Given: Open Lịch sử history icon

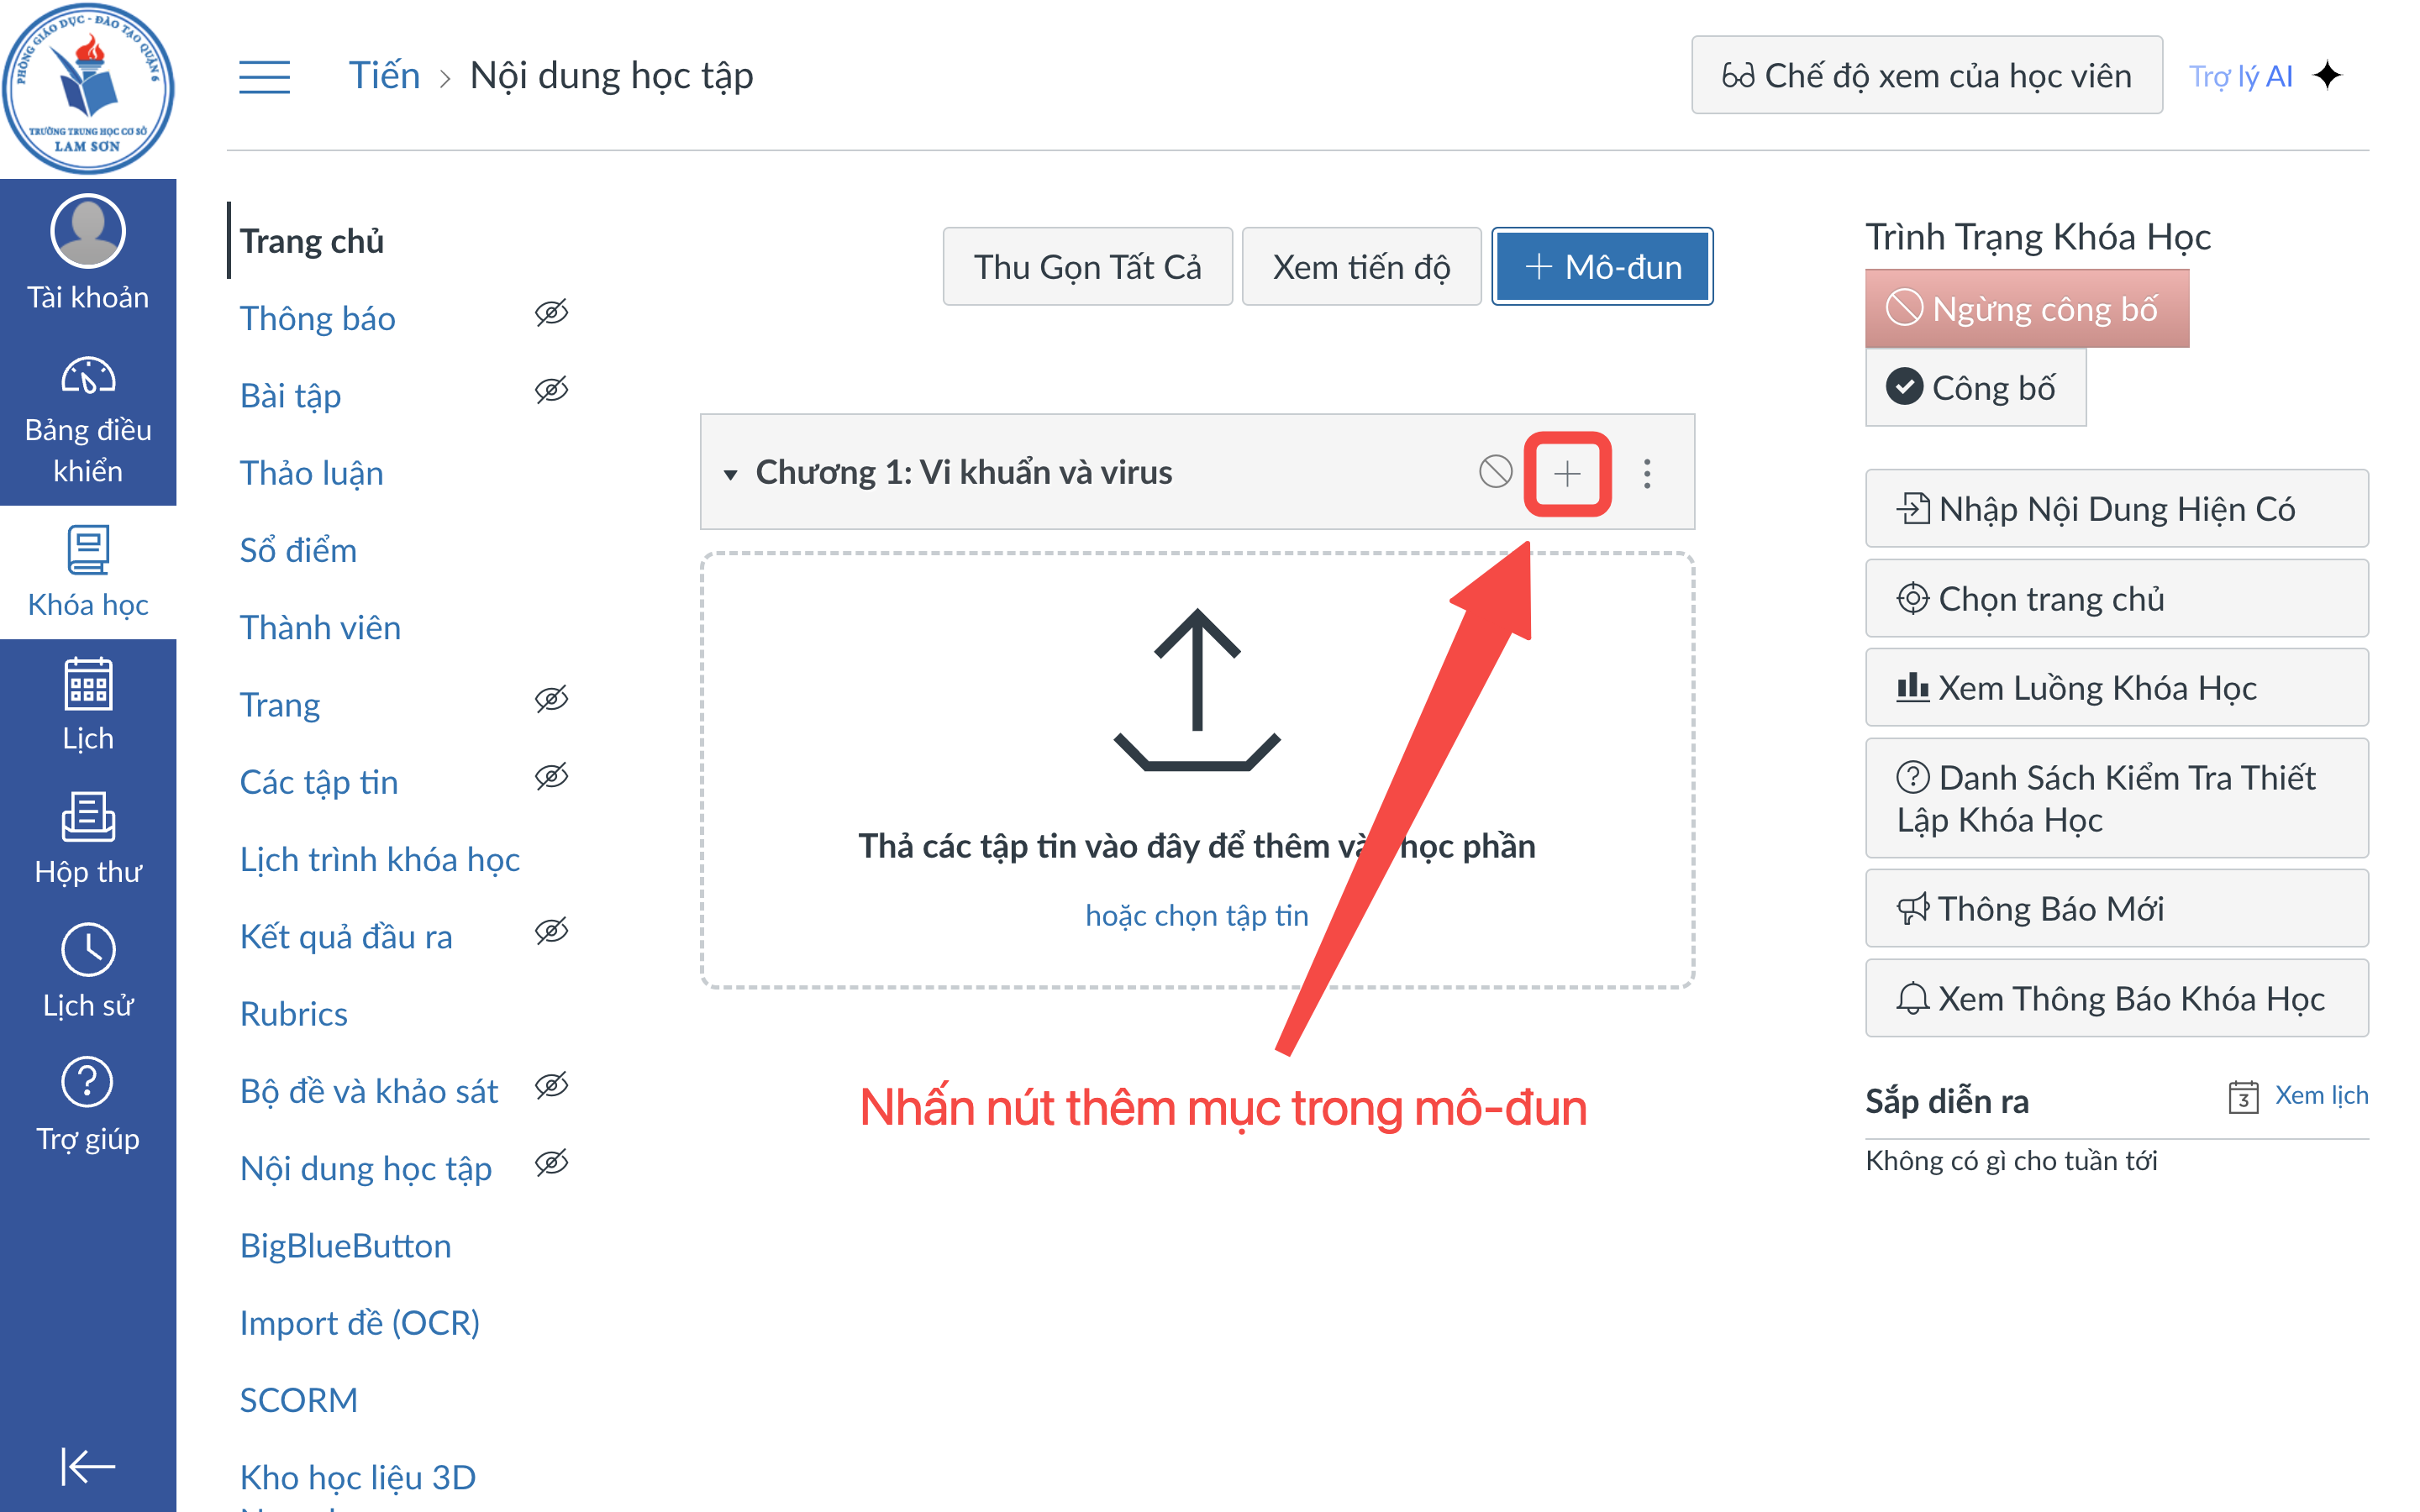Looking at the screenshot, I should pos(88,949).
